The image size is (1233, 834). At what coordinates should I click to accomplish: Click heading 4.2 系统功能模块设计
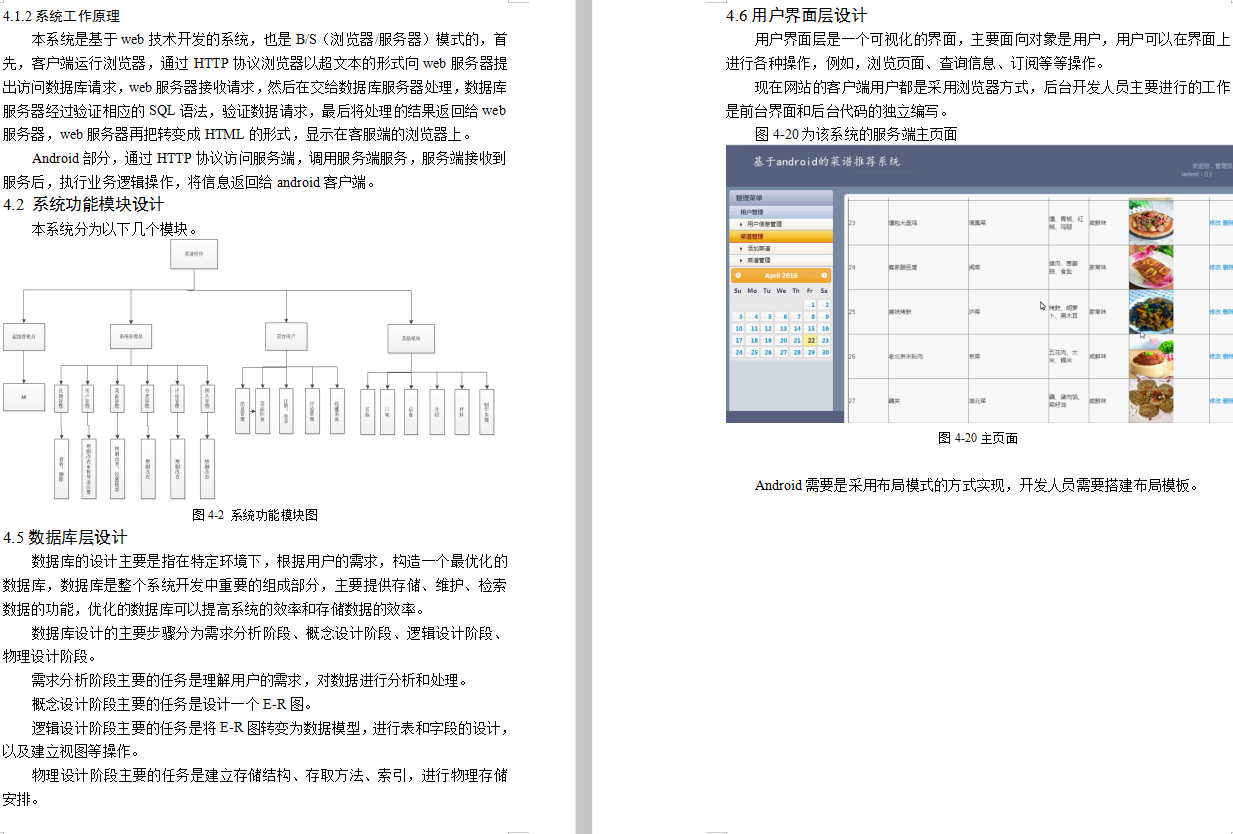(83, 205)
